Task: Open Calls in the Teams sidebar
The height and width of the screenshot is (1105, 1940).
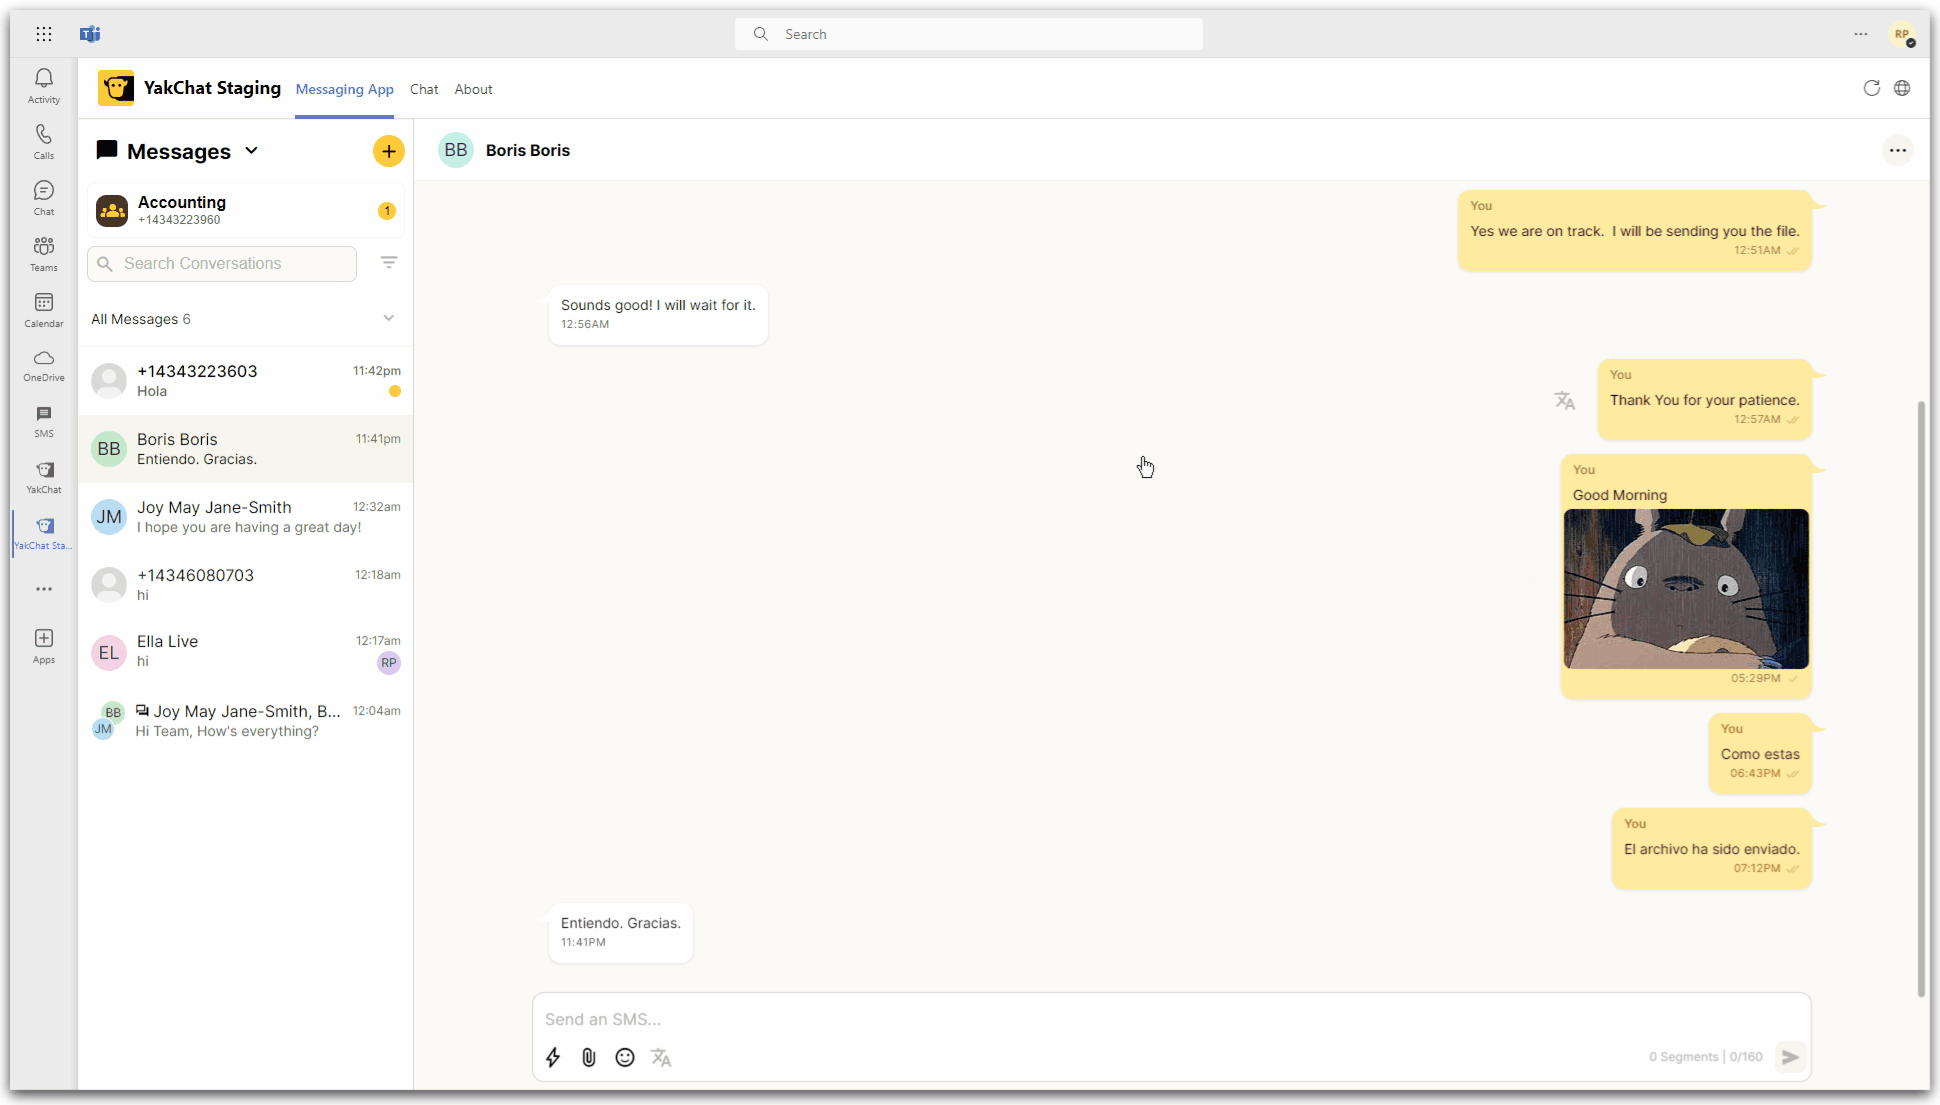Action: coord(44,142)
